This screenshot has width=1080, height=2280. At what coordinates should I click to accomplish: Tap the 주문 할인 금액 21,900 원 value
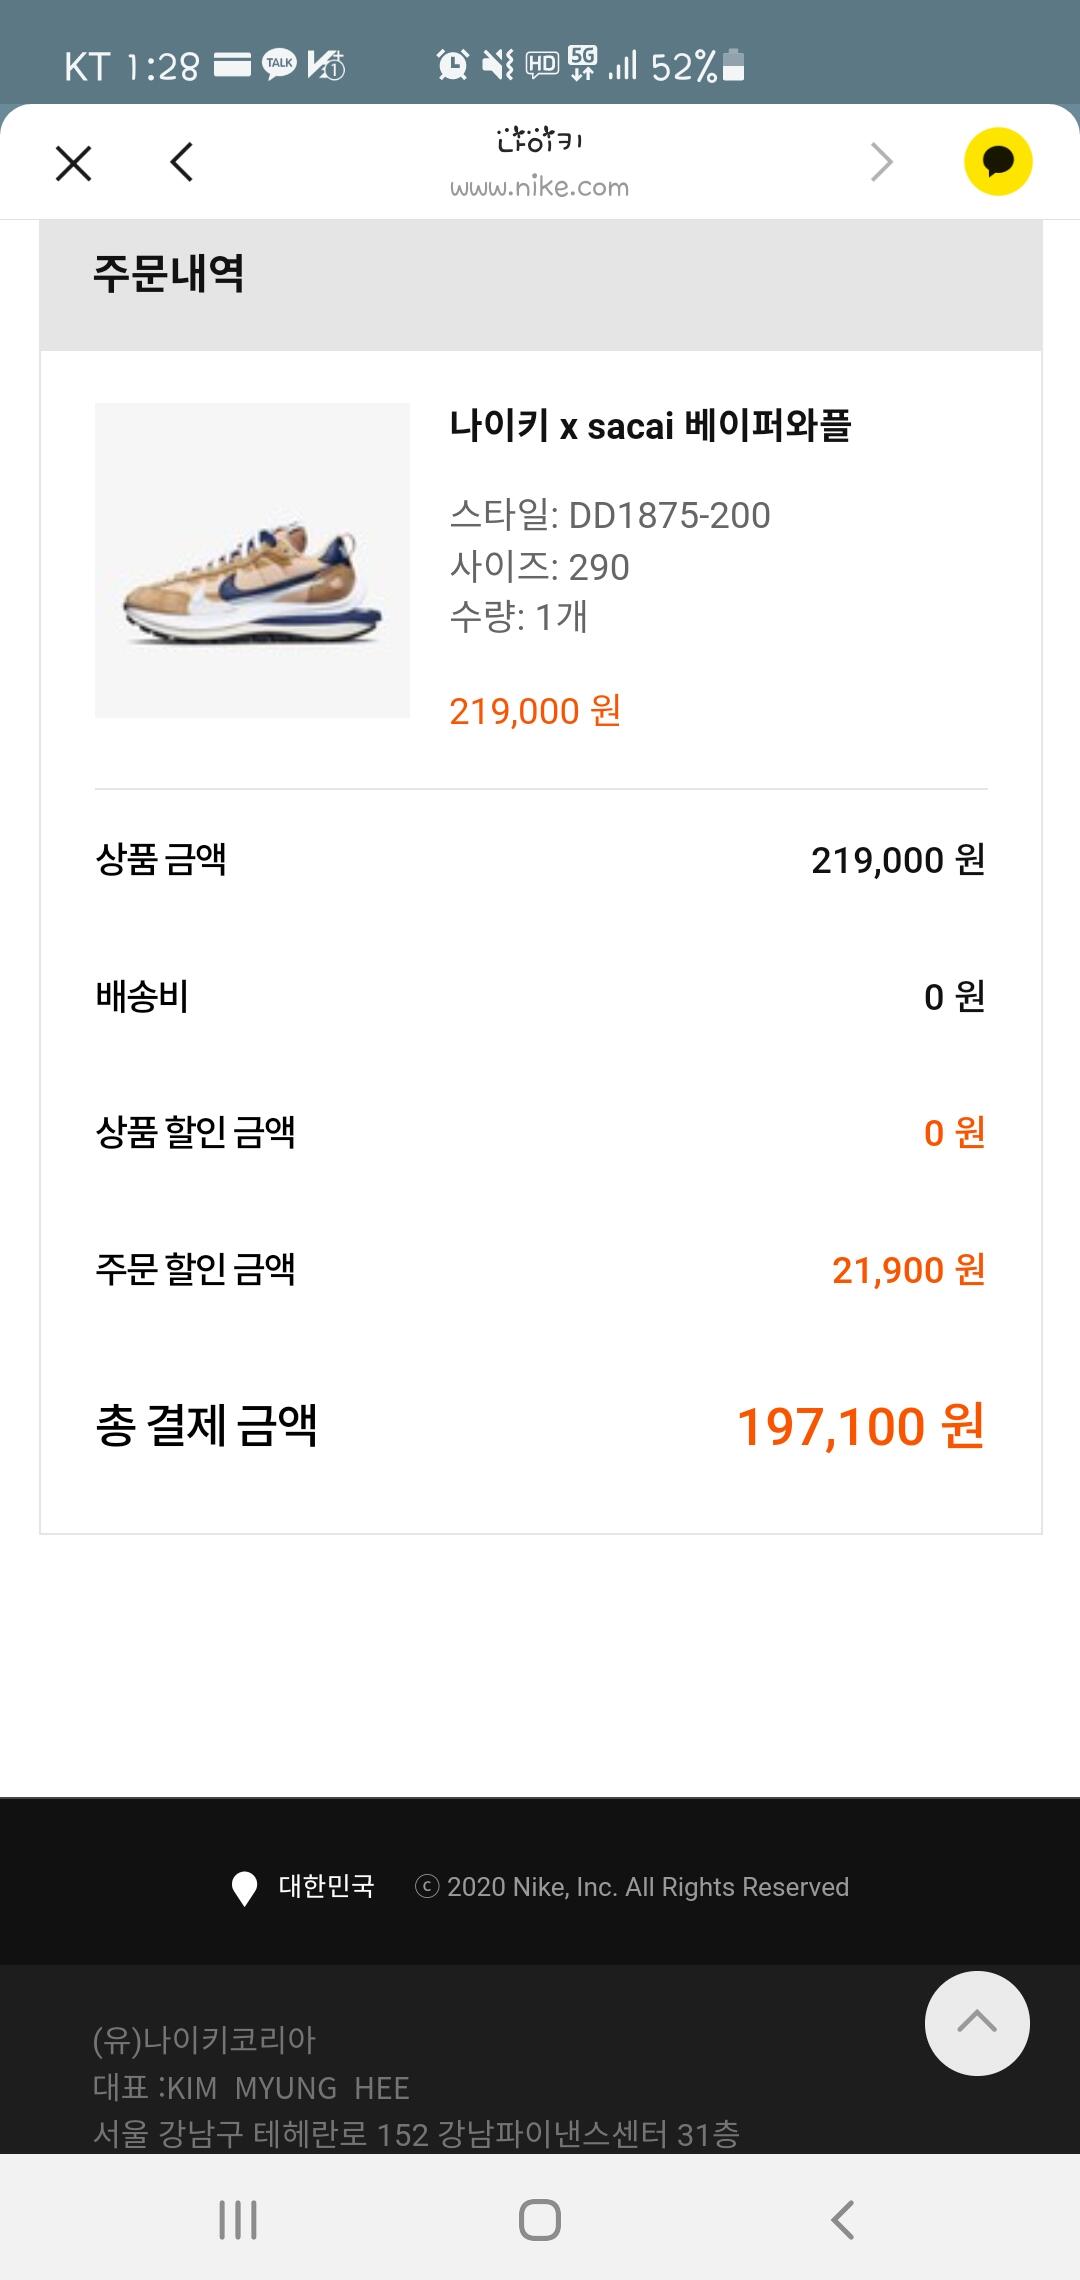(x=908, y=1270)
